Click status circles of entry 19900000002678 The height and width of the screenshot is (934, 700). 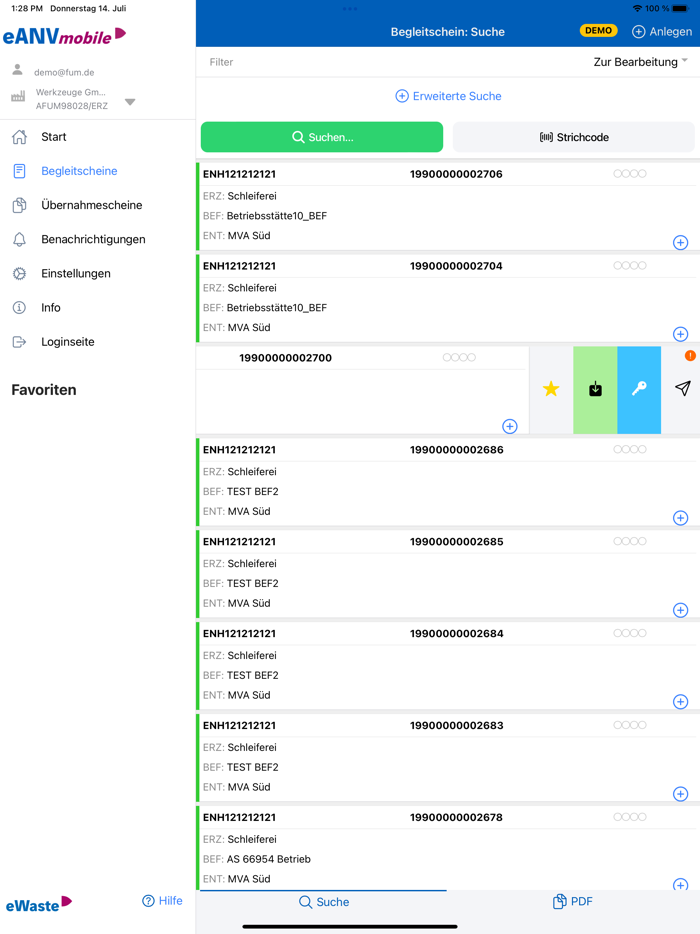[x=630, y=817]
